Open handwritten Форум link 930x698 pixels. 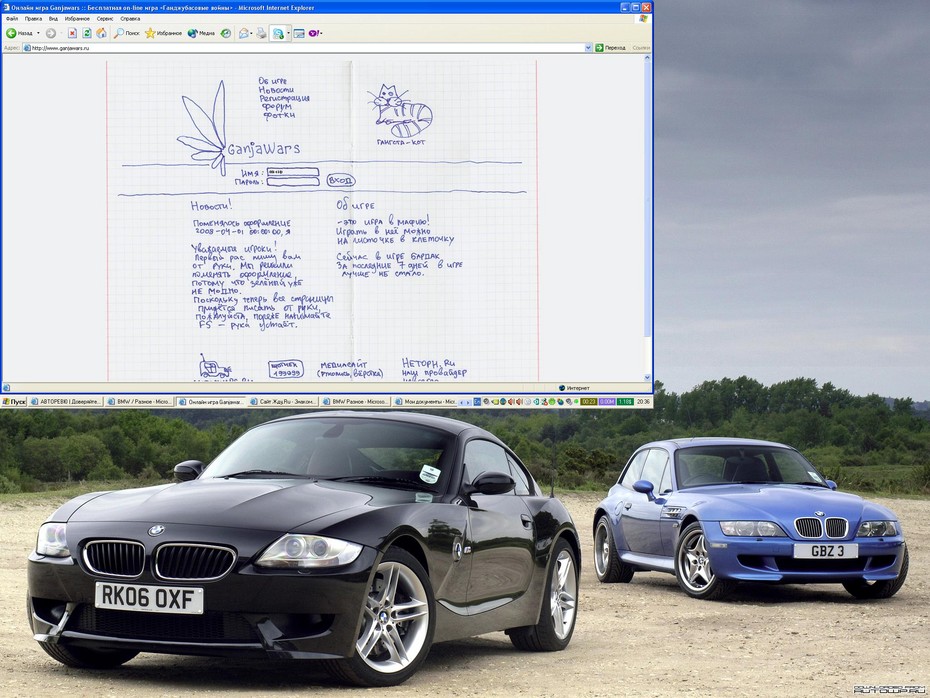277,107
